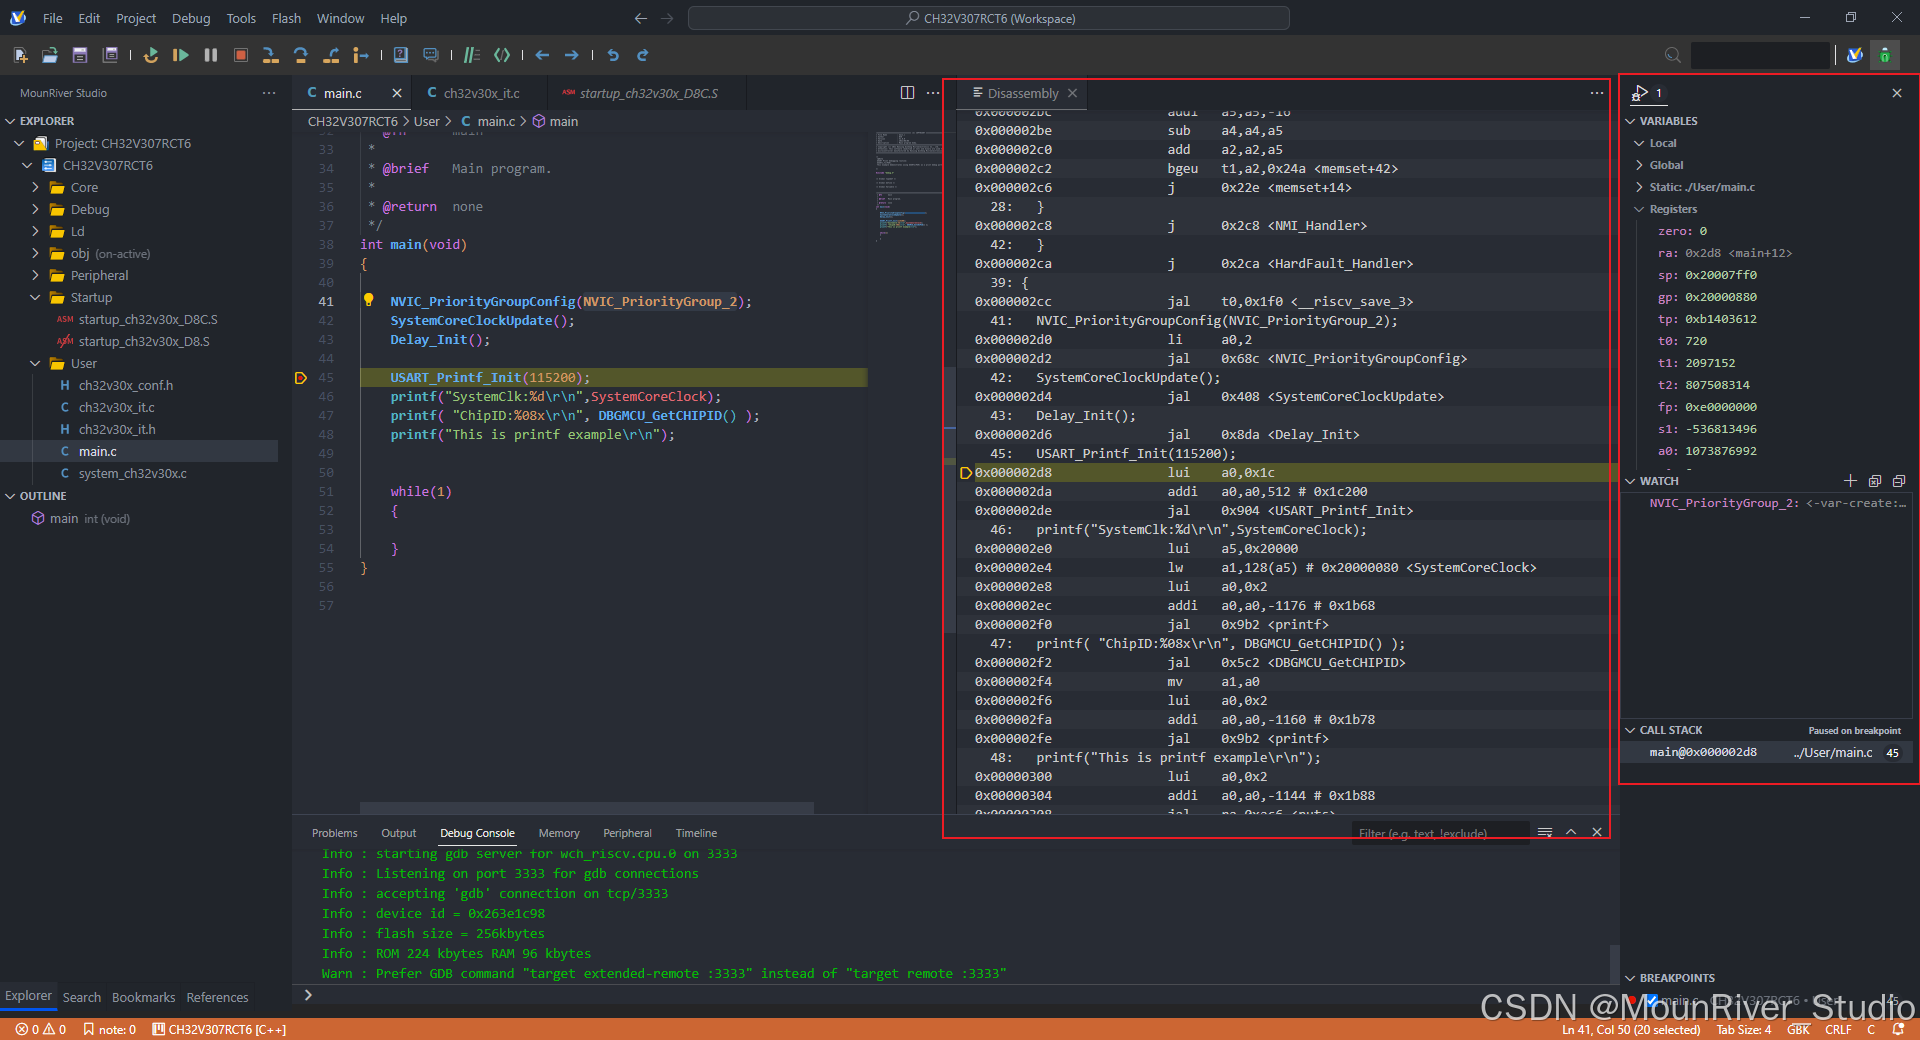The width and height of the screenshot is (1920, 1040).
Task: Open the Peripheral panel tab
Action: click(x=627, y=833)
